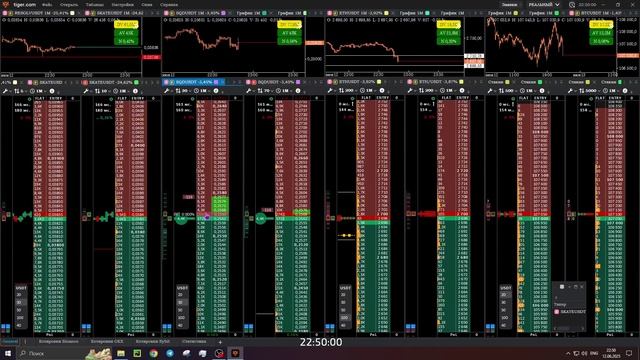
Task: Open the Справка menu
Action: [x=169, y=4]
